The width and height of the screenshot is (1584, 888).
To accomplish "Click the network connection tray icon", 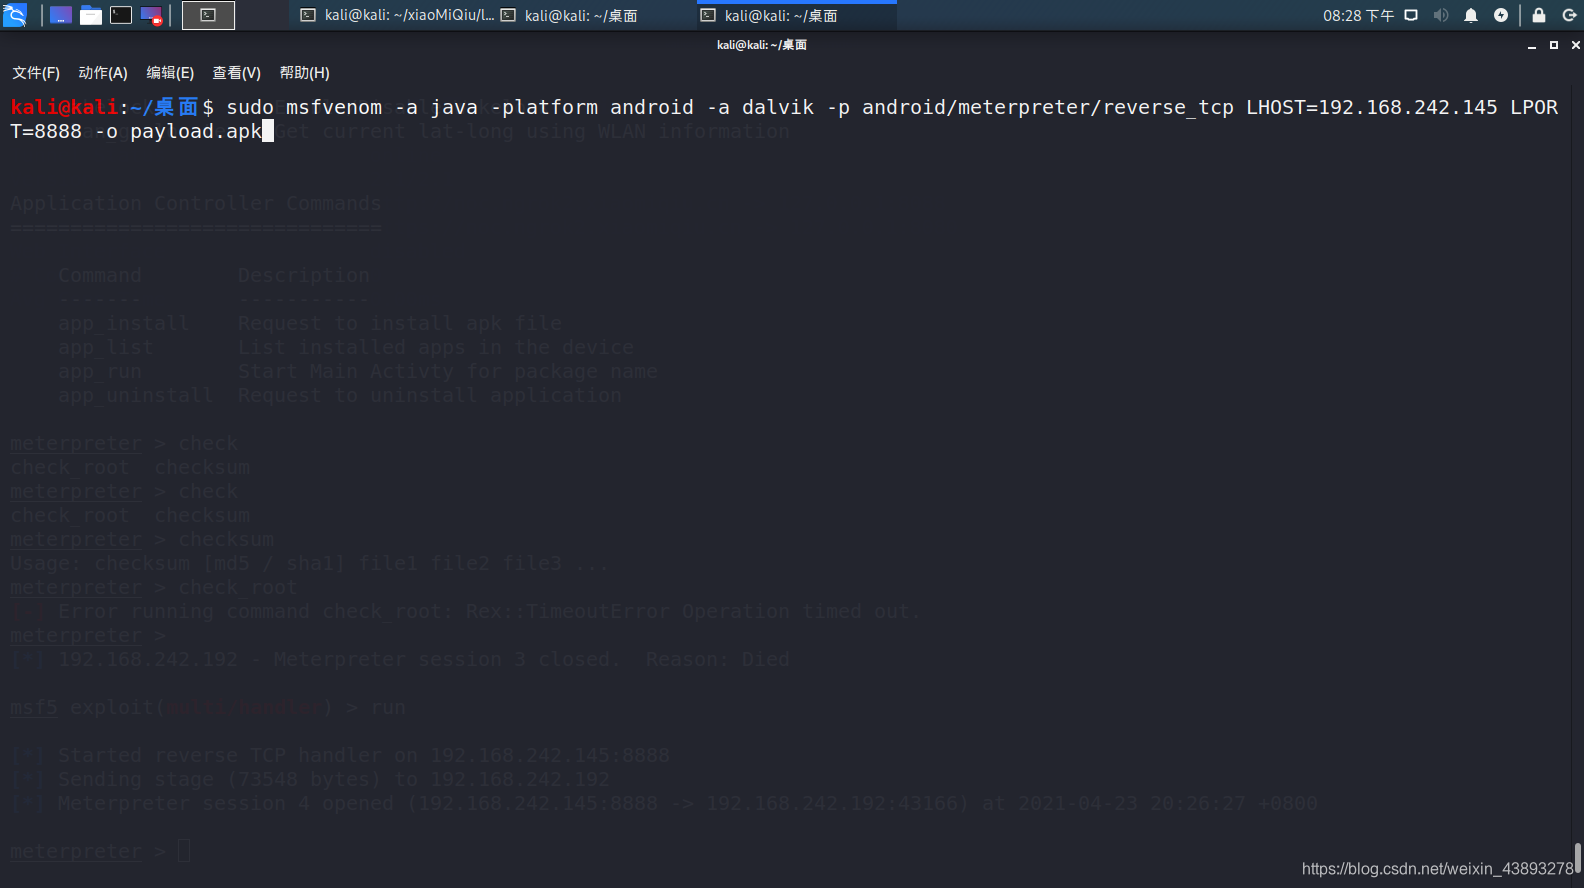I will (1411, 15).
